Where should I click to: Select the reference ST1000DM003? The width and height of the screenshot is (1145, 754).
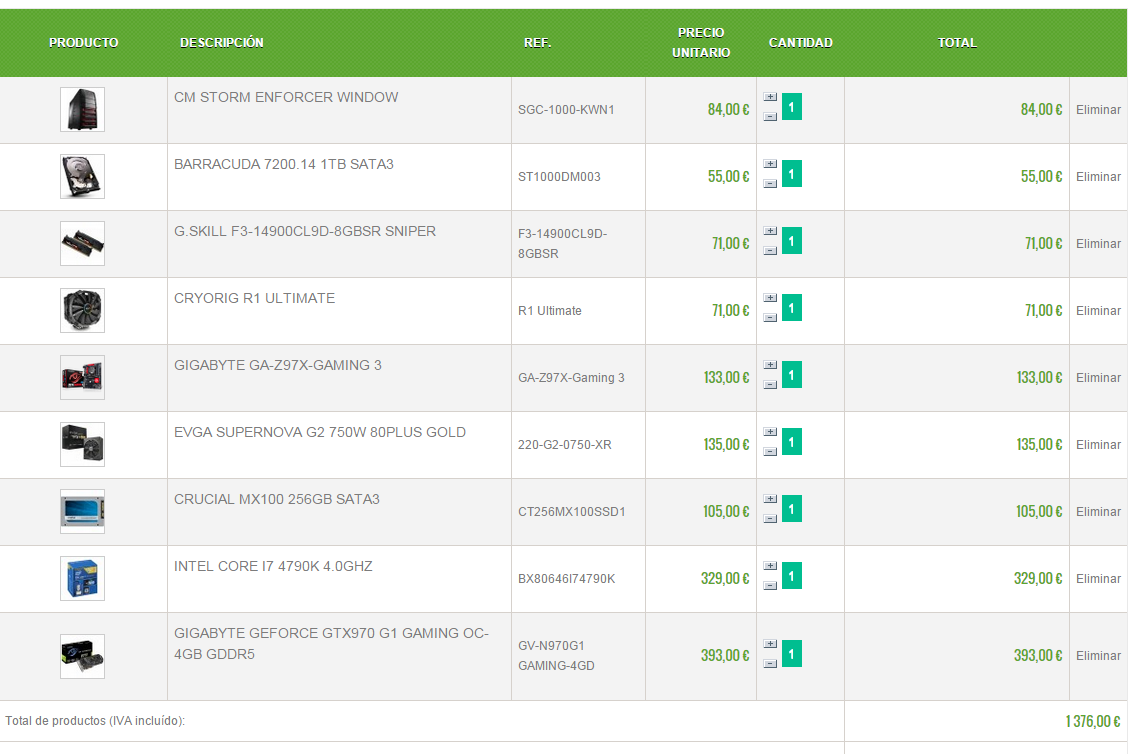click(x=559, y=177)
